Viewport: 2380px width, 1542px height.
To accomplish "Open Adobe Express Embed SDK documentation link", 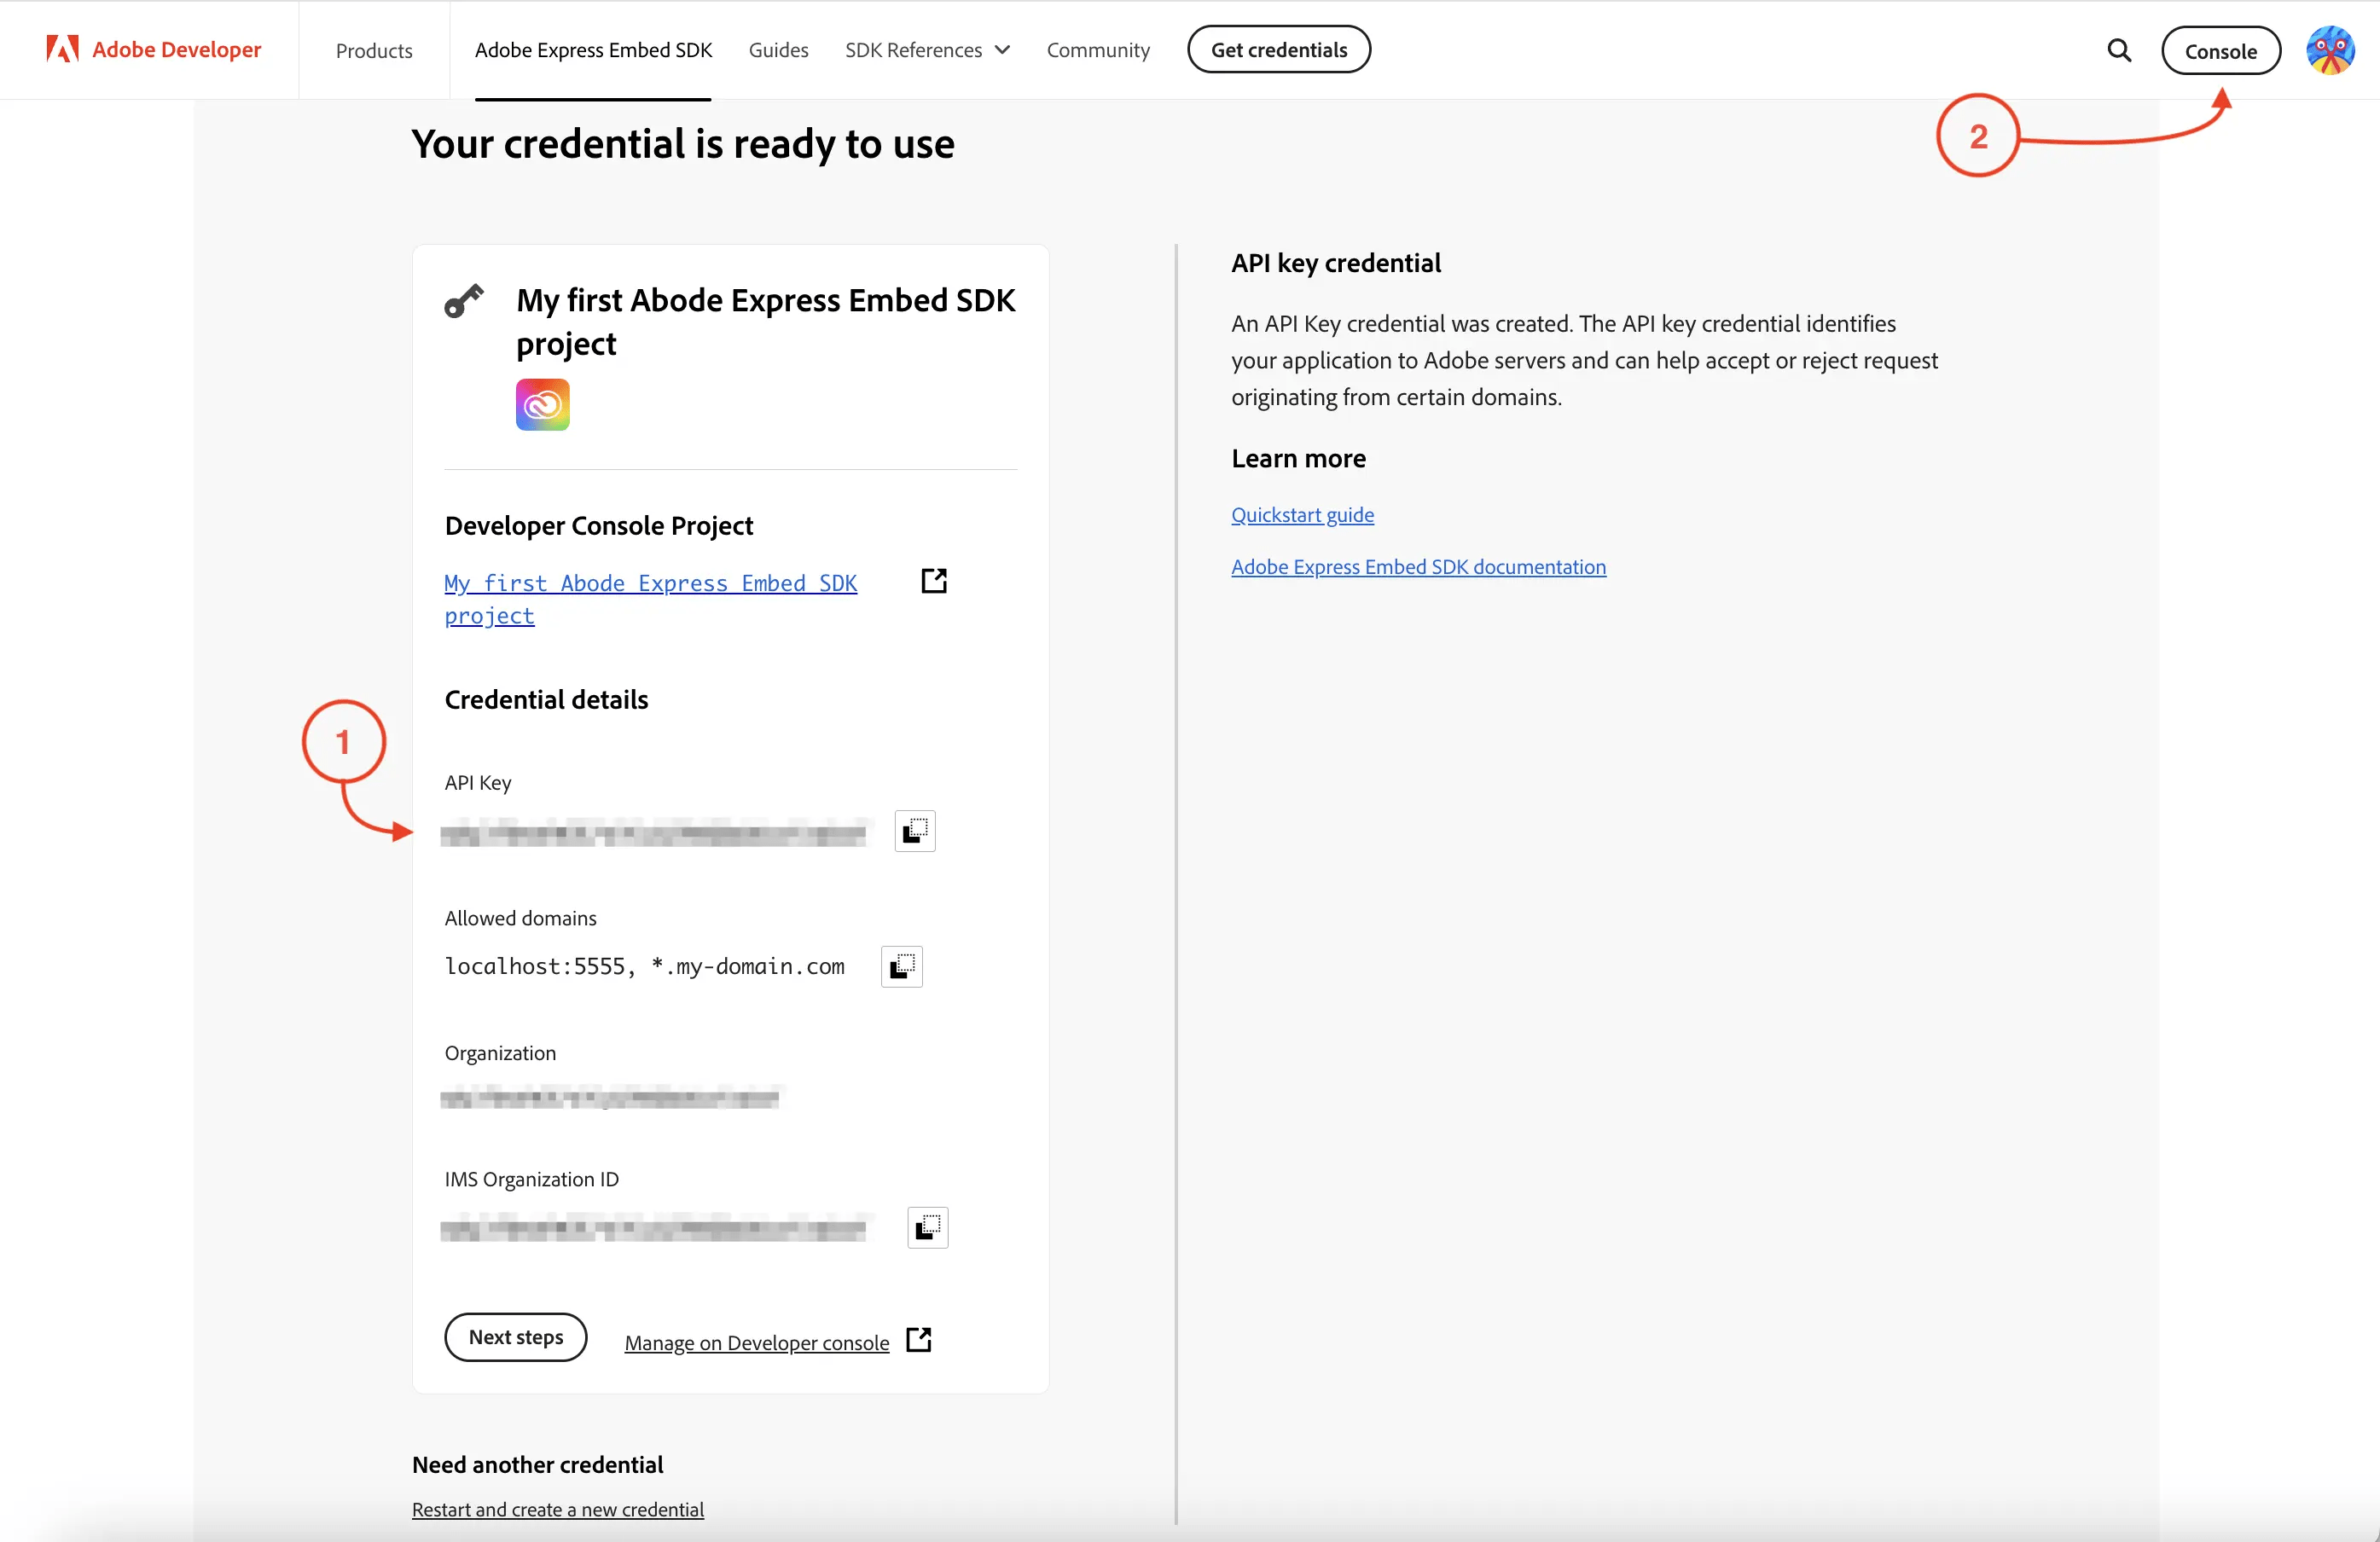I will (x=1418, y=566).
